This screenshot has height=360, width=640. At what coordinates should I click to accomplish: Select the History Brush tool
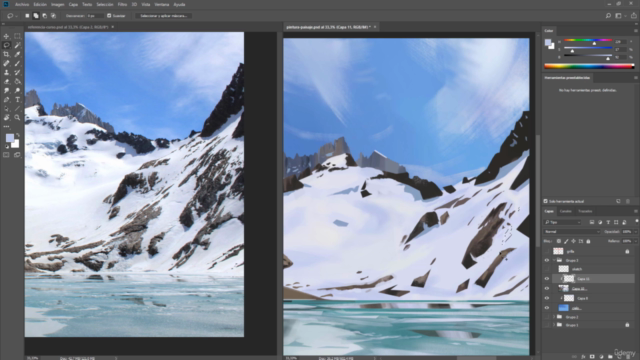17,72
